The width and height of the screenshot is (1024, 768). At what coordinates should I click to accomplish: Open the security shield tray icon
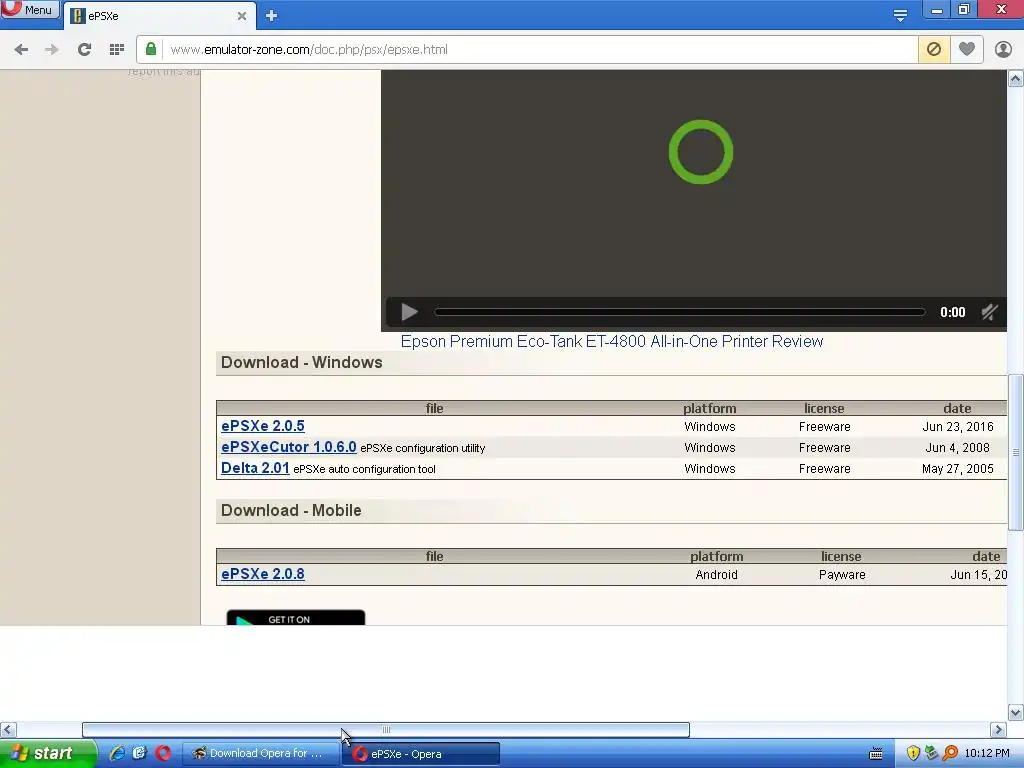coord(913,753)
